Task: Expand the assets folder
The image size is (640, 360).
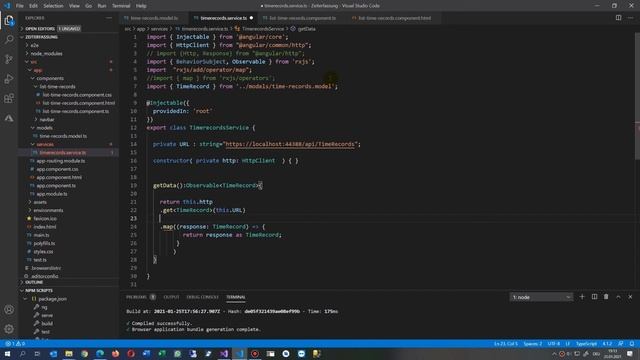Action: pos(40,202)
